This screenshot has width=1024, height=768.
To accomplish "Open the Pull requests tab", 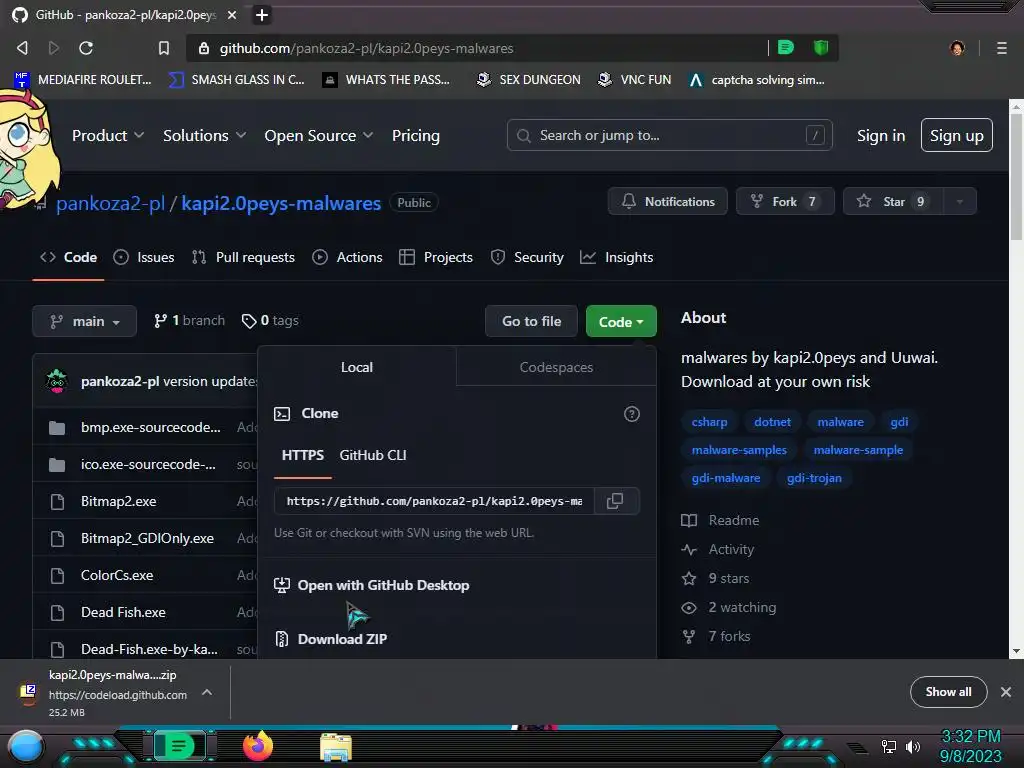I will click(x=243, y=257).
